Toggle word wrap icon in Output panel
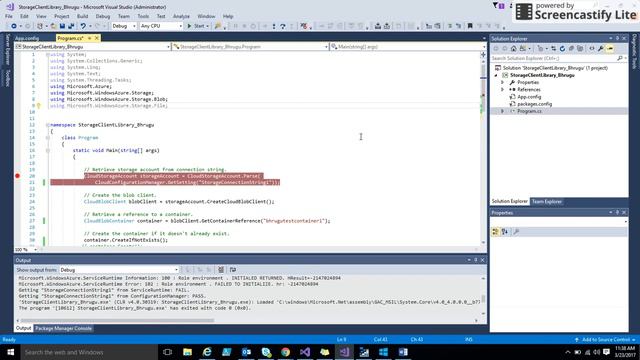640x360 pixels. pos(233,270)
